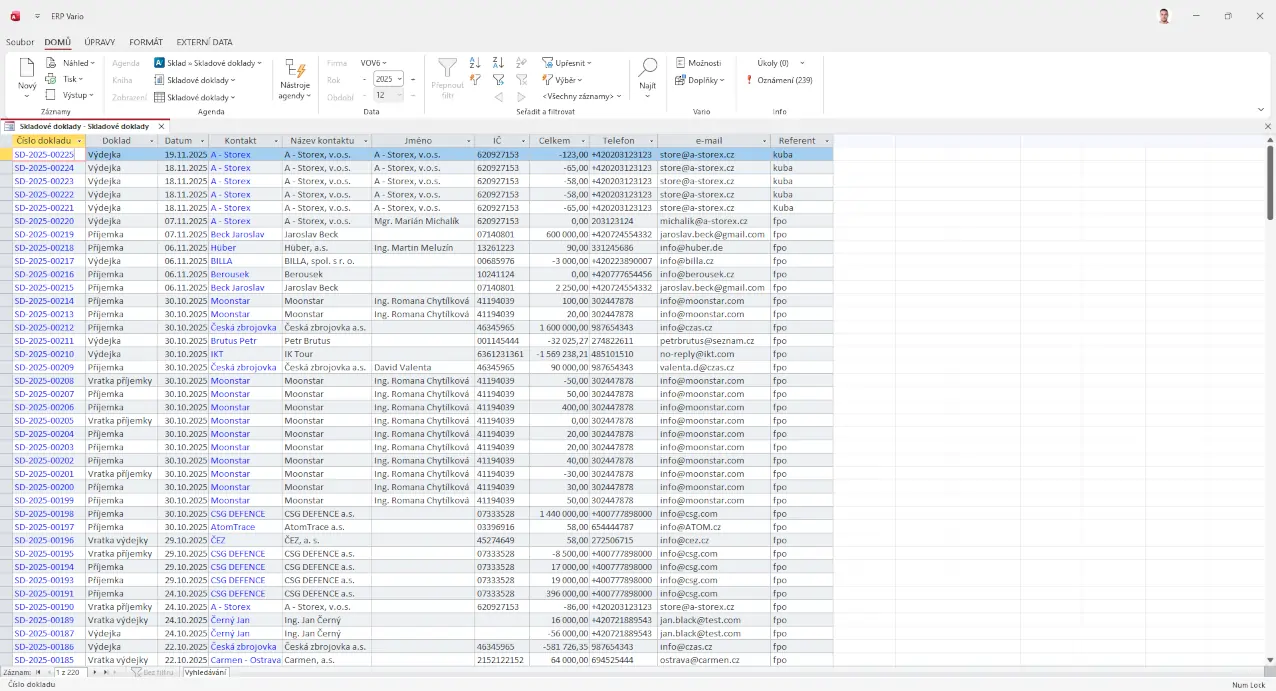The image size is (1276, 691).
Task: Sort records descending with Z-A icon
Action: [x=498, y=63]
